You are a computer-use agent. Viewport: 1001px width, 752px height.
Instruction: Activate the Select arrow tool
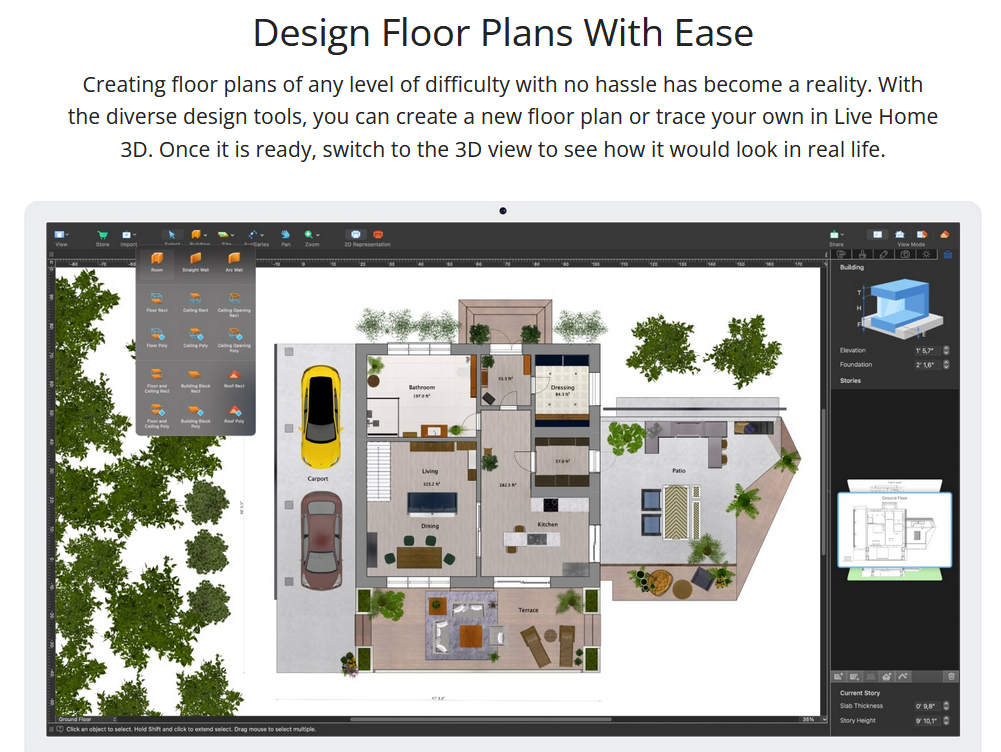[172, 235]
